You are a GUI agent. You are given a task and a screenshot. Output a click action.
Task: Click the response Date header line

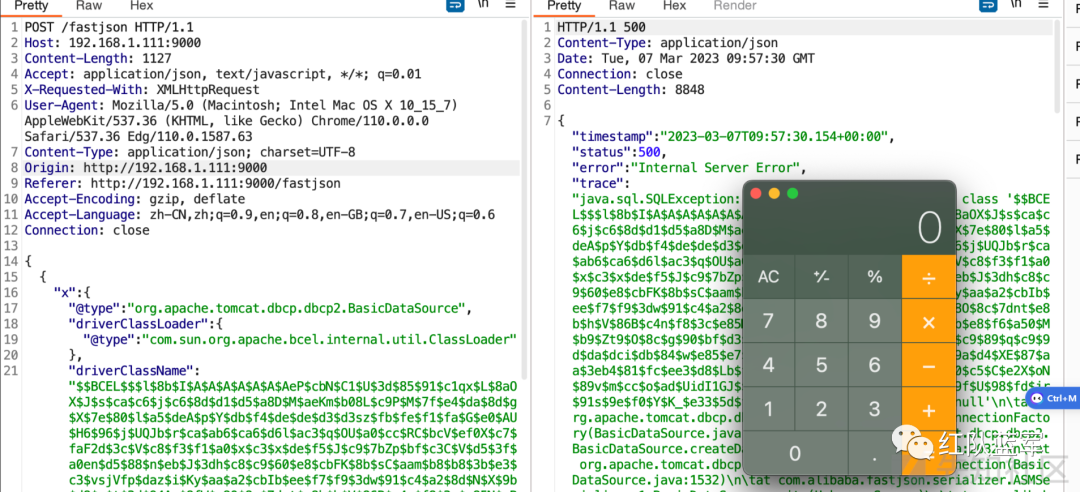coord(686,59)
